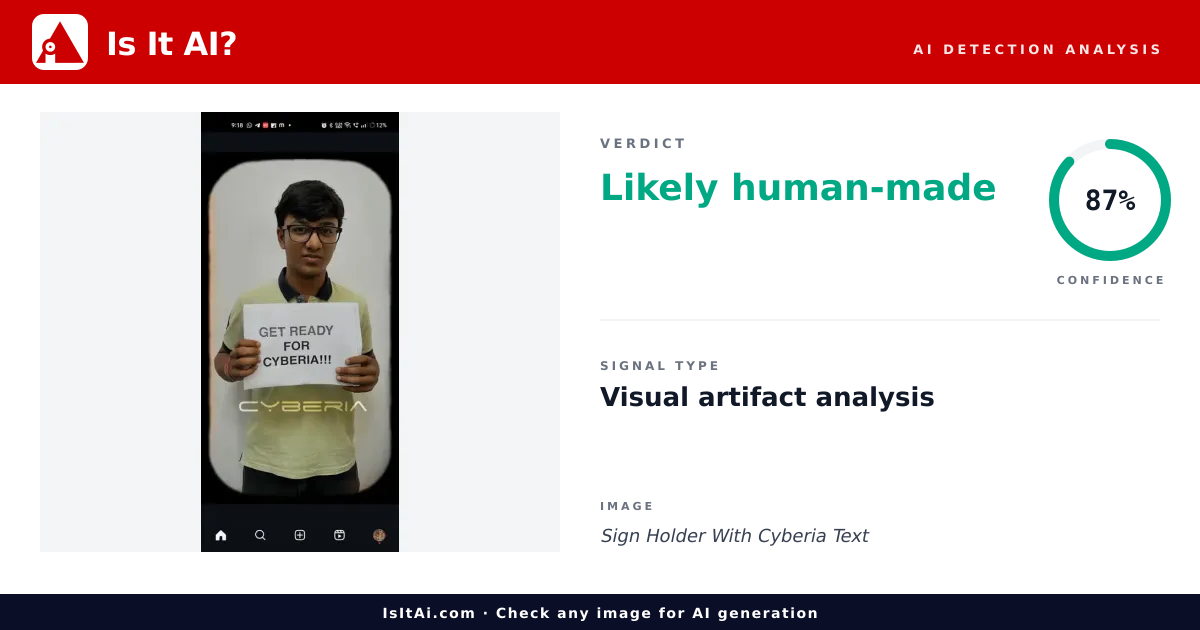The height and width of the screenshot is (630, 1200).
Task: Click the Is It AI logo icon
Action: [x=60, y=42]
